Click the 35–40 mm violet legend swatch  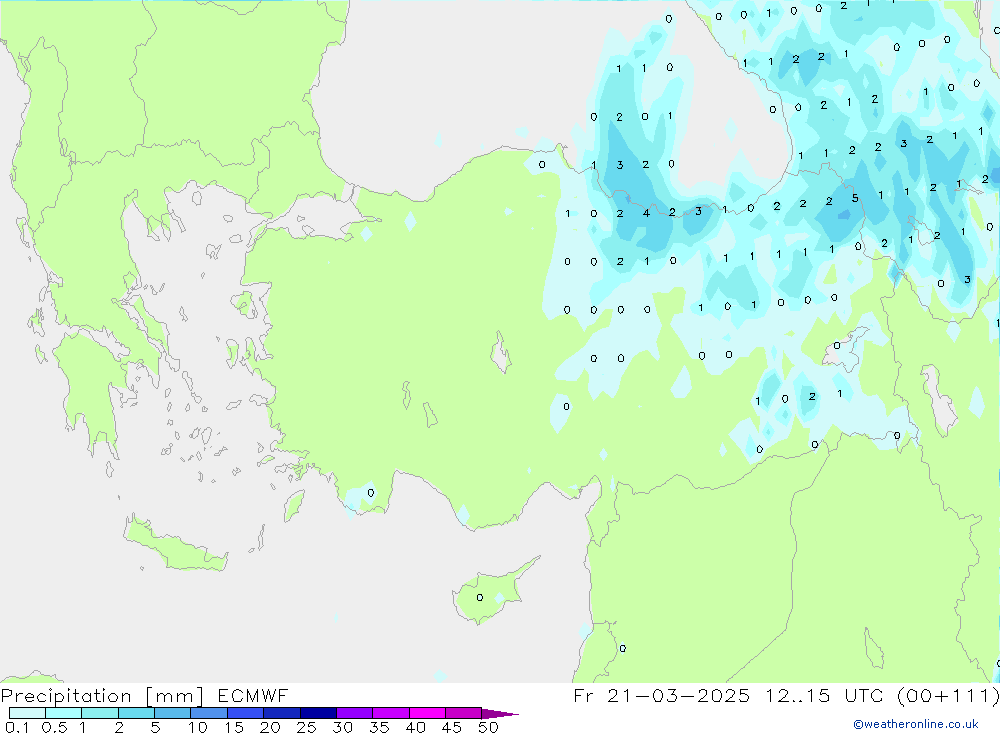pos(391,713)
